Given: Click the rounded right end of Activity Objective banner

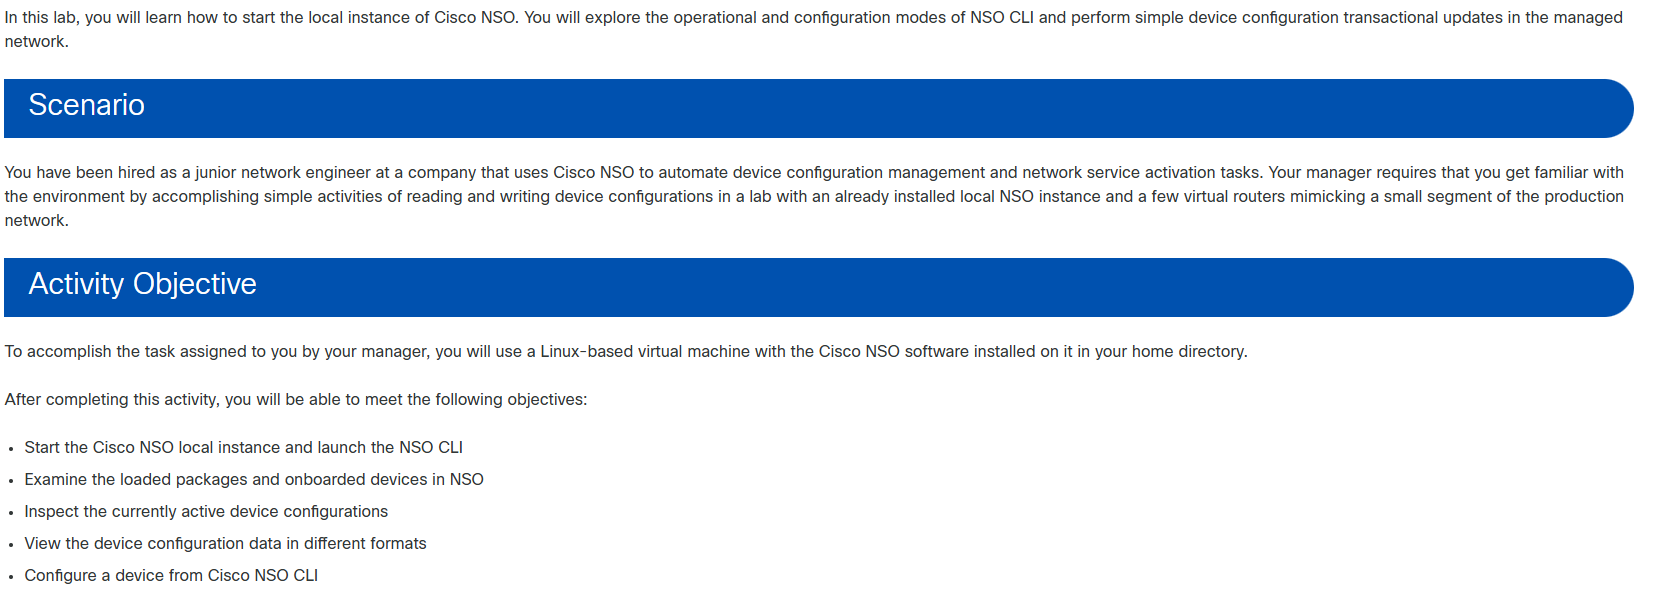Looking at the screenshot, I should (x=1612, y=287).
